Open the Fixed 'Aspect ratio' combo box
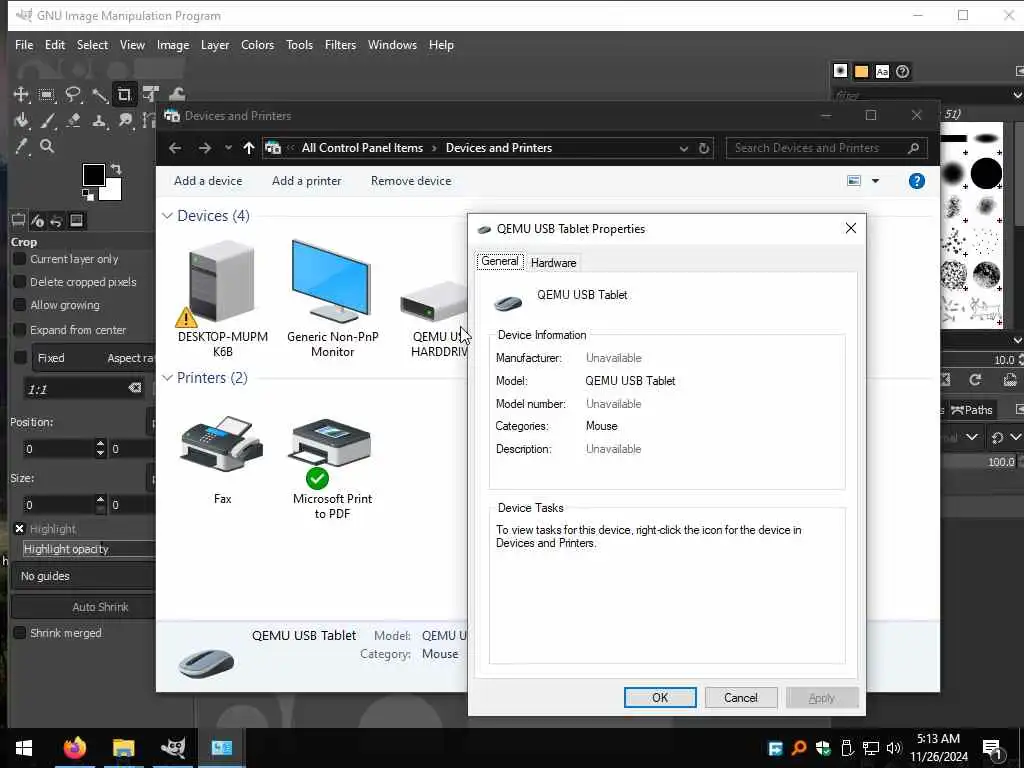The width and height of the screenshot is (1024, 768). tap(94, 358)
